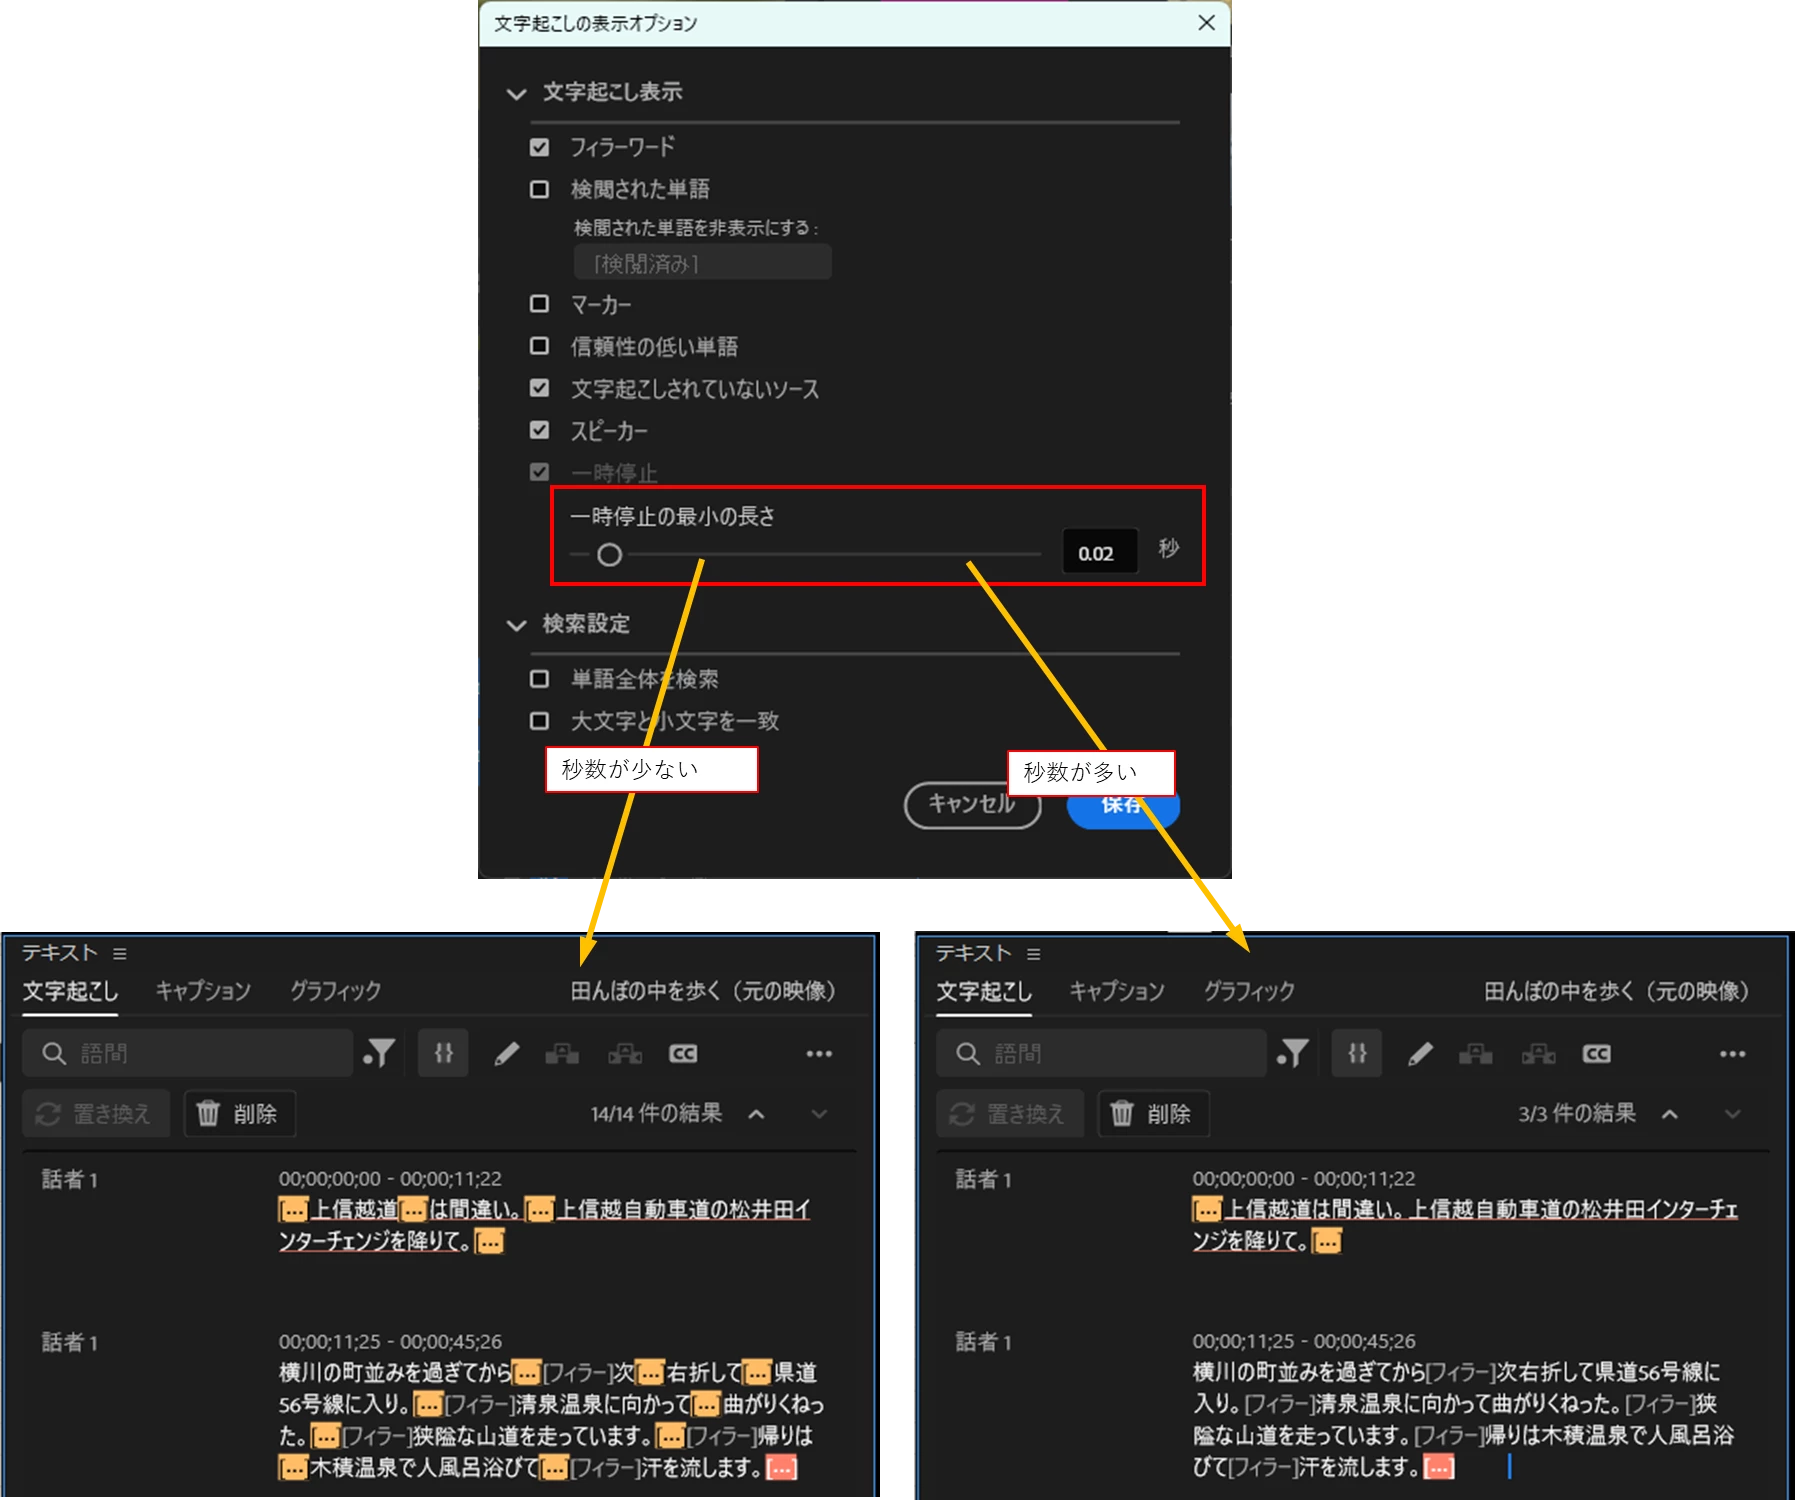Enable the 信頼性の低い単語 checkbox
The image size is (1795, 1500).
pos(539,345)
